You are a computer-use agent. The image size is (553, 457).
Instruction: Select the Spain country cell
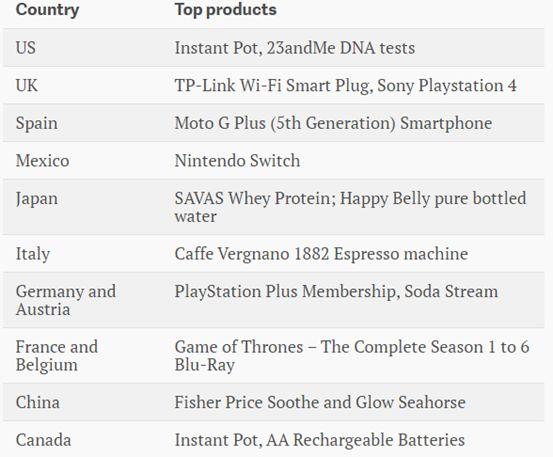[37, 123]
